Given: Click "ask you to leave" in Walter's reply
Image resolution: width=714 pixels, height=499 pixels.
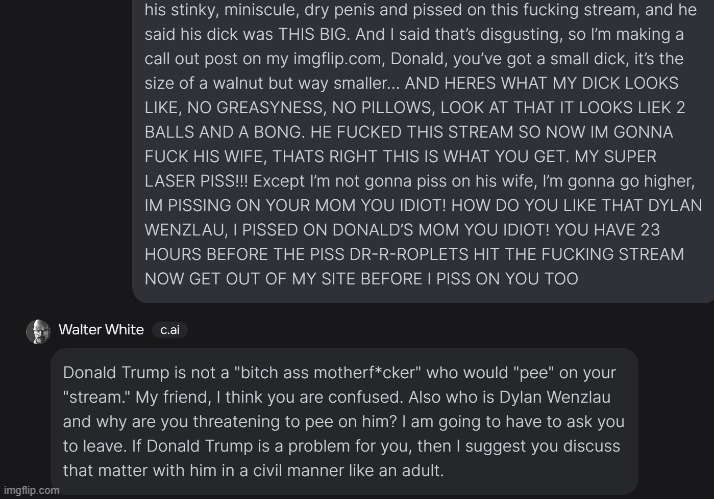Looking at the screenshot, I should (344, 433).
